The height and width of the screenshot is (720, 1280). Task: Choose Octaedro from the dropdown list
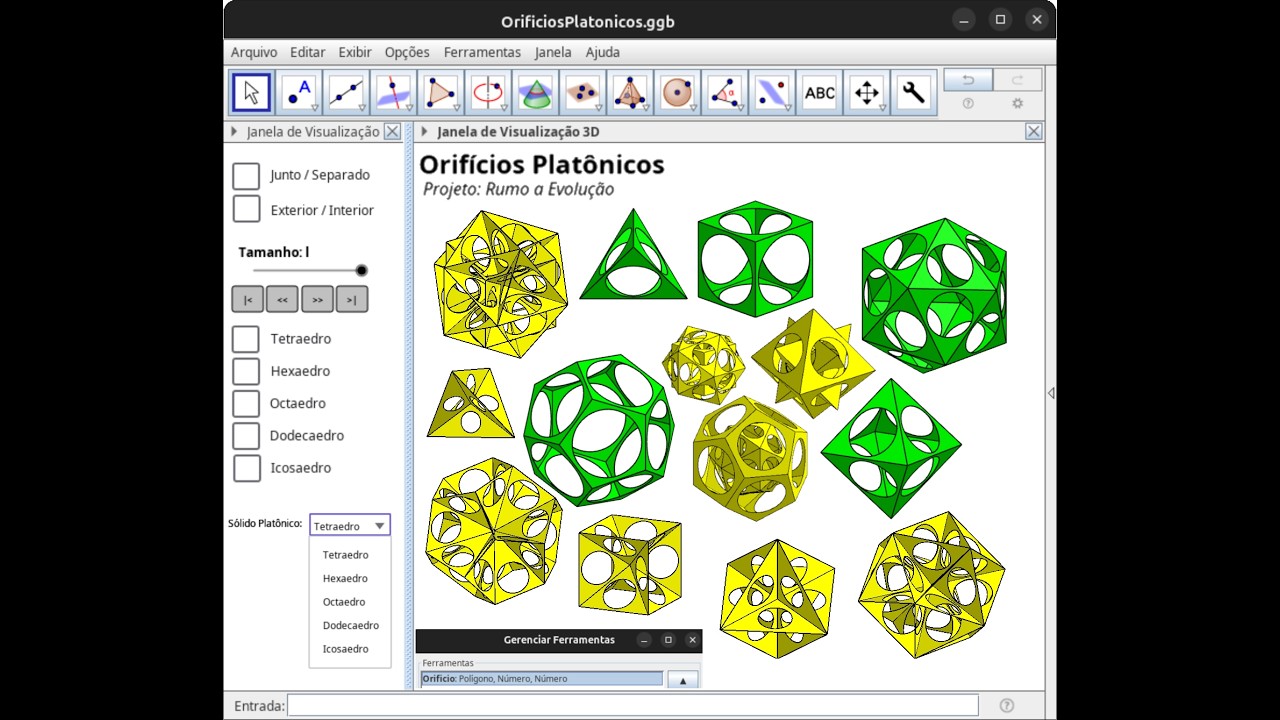click(344, 602)
